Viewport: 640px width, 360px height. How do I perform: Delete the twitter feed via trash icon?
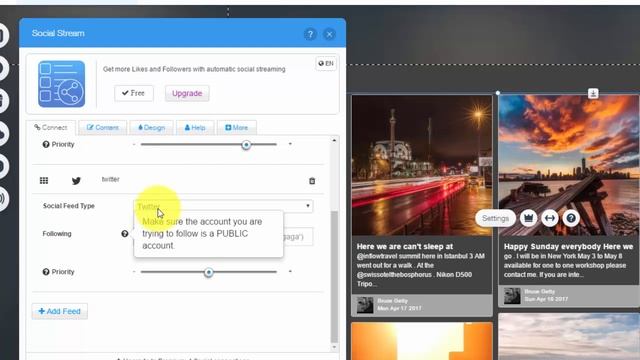(312, 181)
